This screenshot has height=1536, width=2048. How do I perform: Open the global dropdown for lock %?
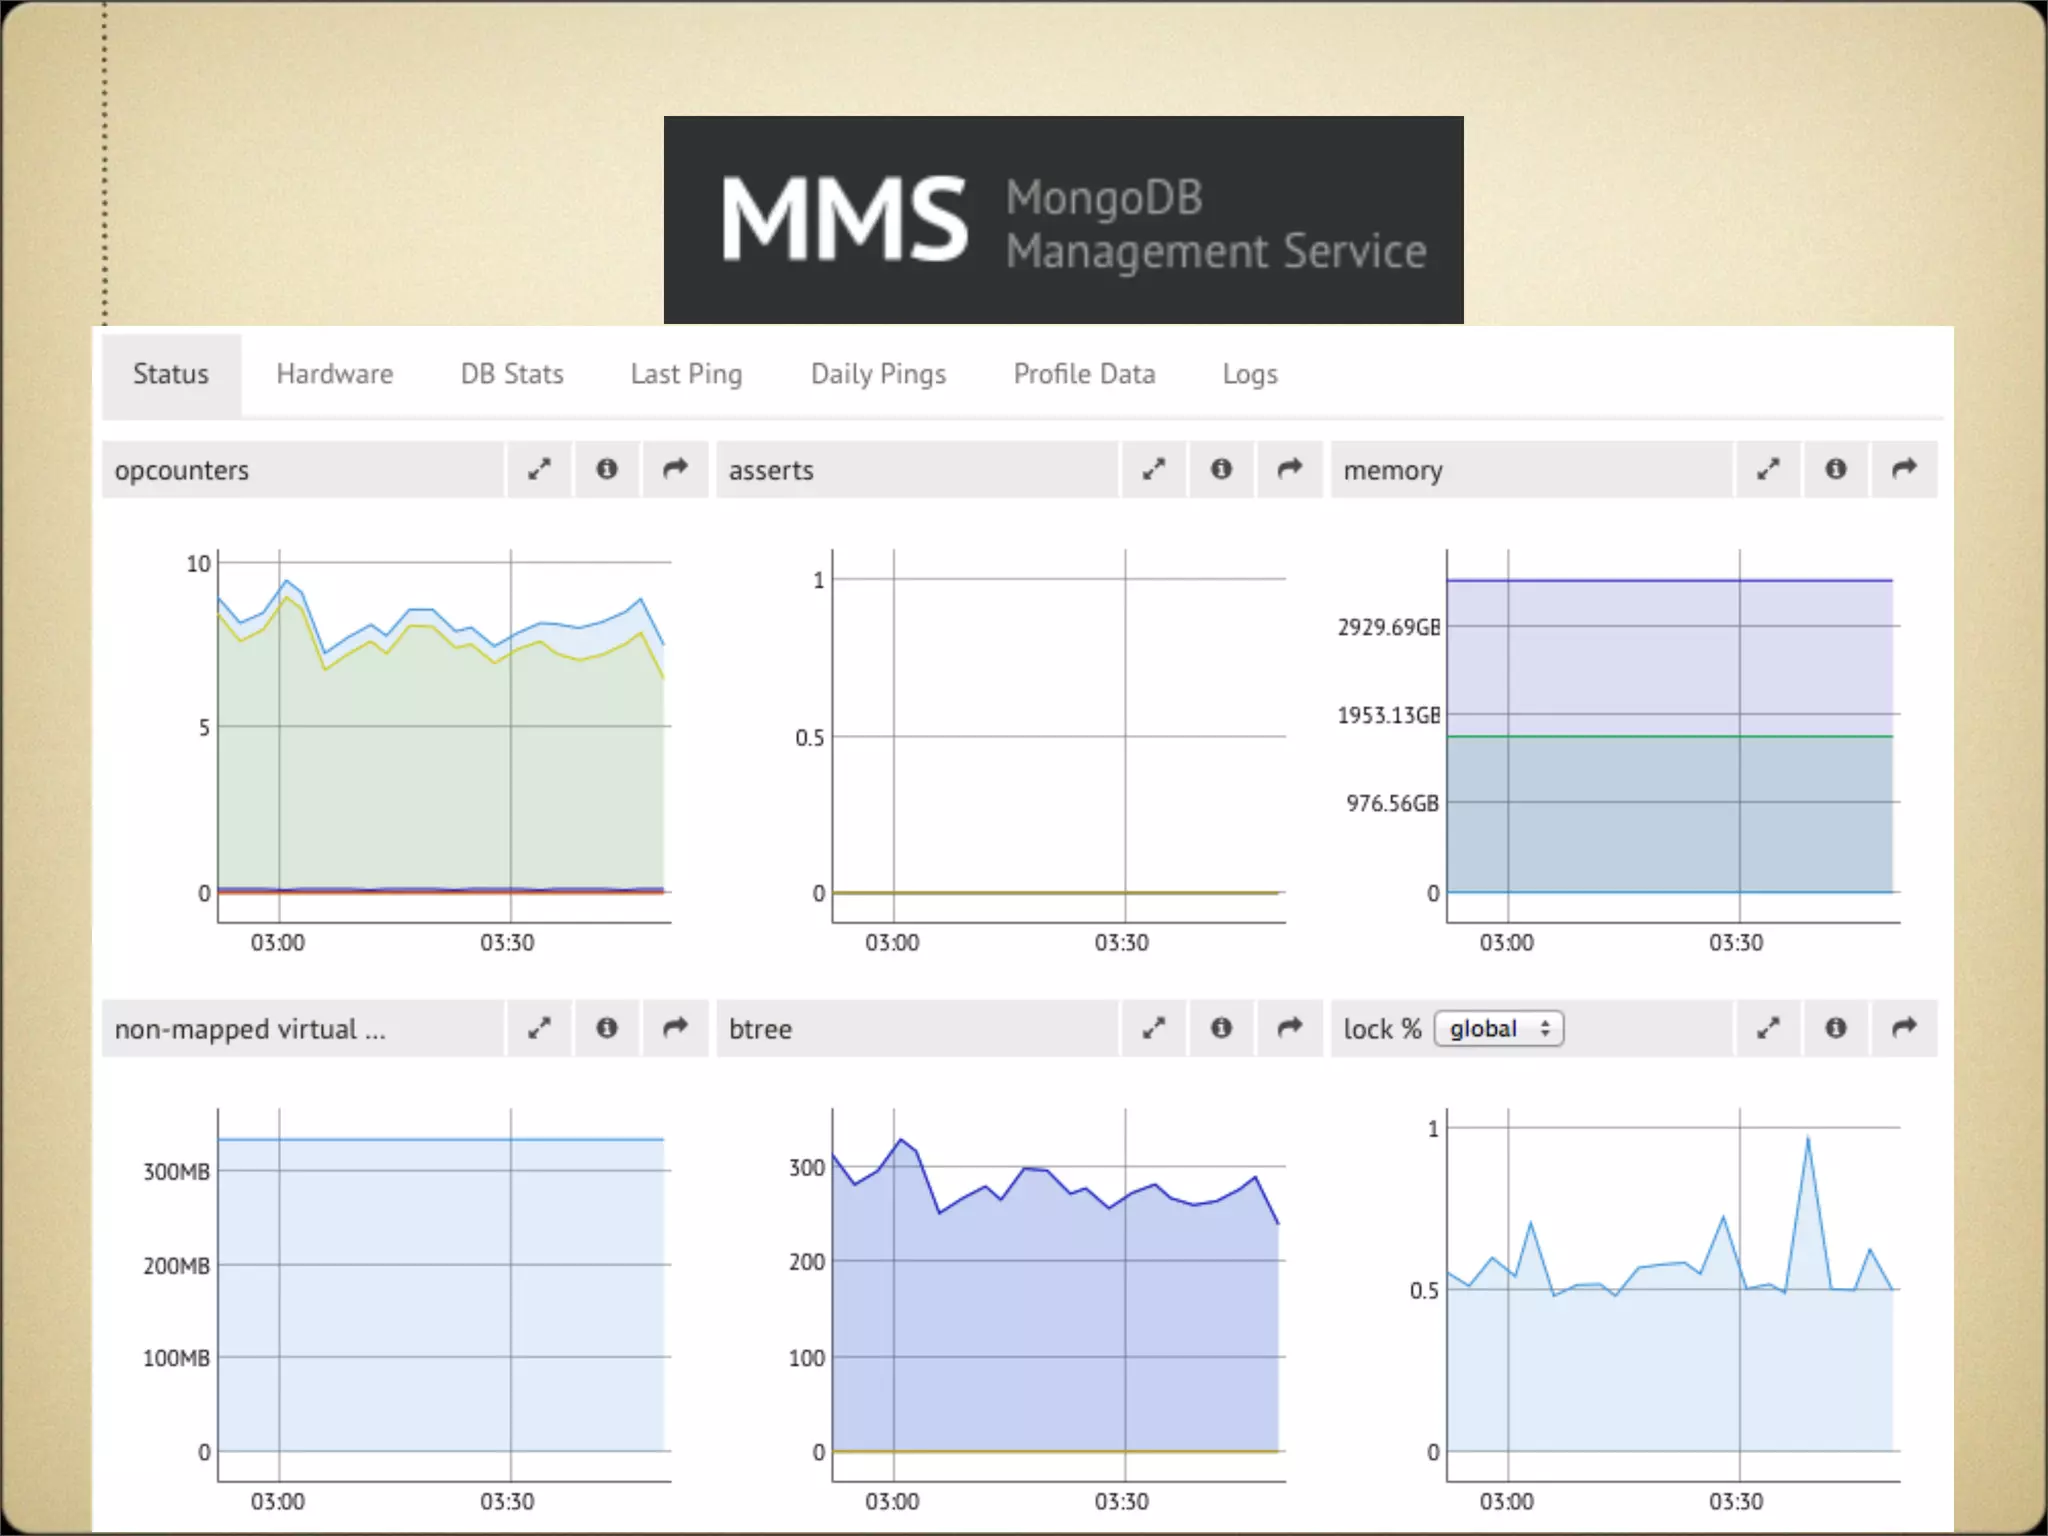(x=1498, y=1029)
